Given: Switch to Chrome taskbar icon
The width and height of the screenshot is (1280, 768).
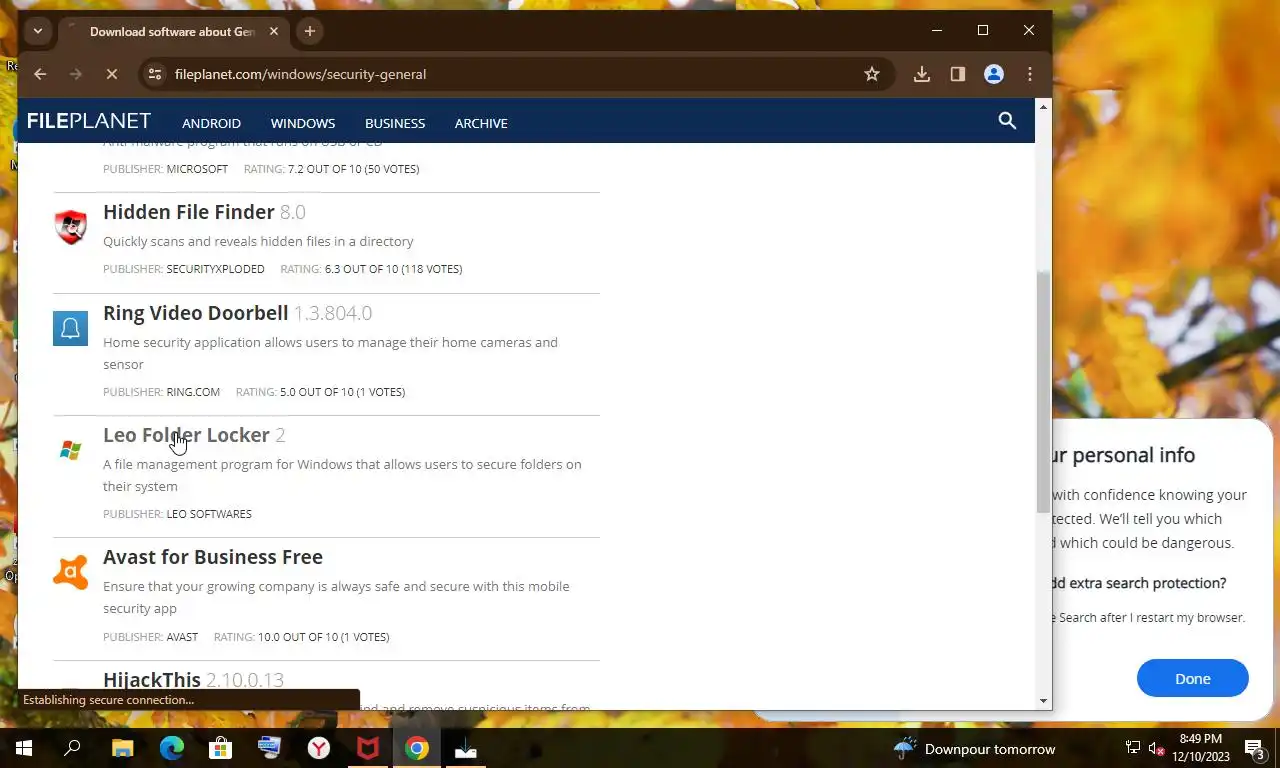Looking at the screenshot, I should (417, 748).
